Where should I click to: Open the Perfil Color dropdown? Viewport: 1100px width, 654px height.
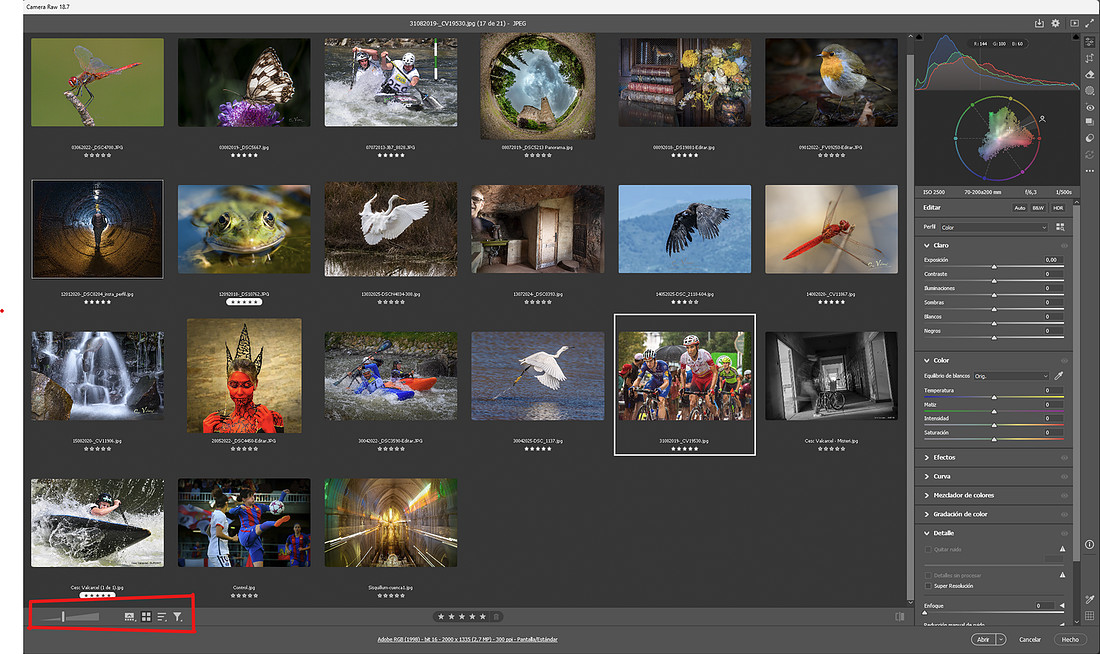[x=994, y=227]
